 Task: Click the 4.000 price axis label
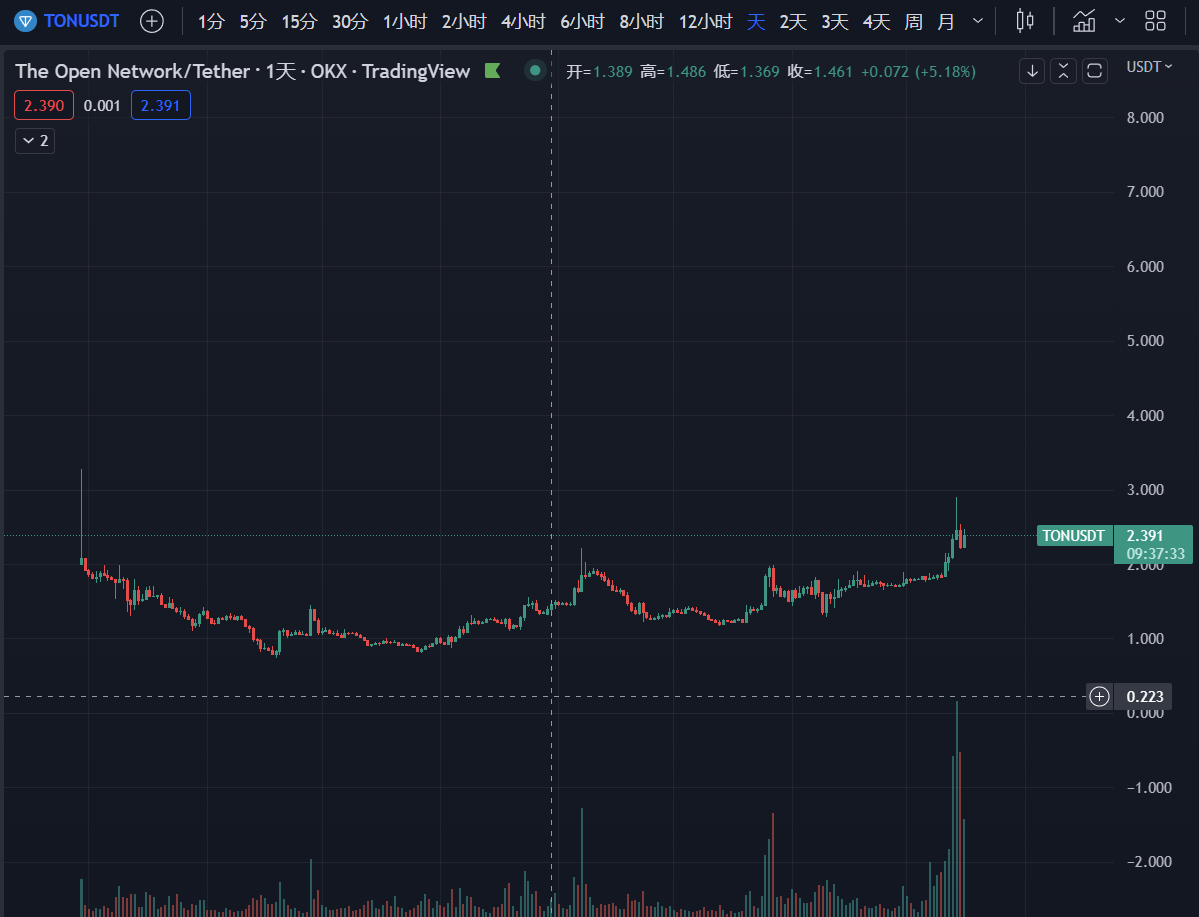pyautogui.click(x=1145, y=416)
